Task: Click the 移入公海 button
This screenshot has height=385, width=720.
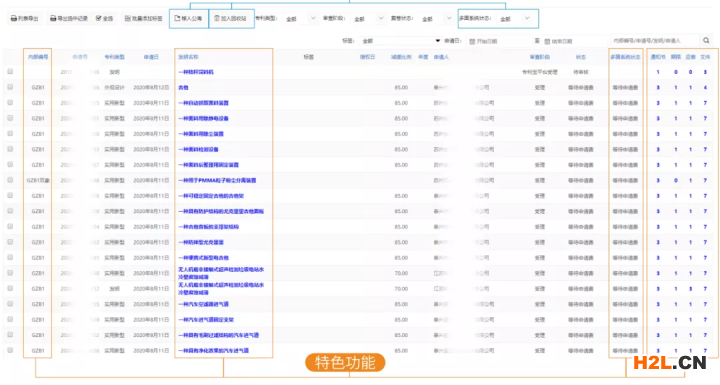Action: [x=188, y=18]
